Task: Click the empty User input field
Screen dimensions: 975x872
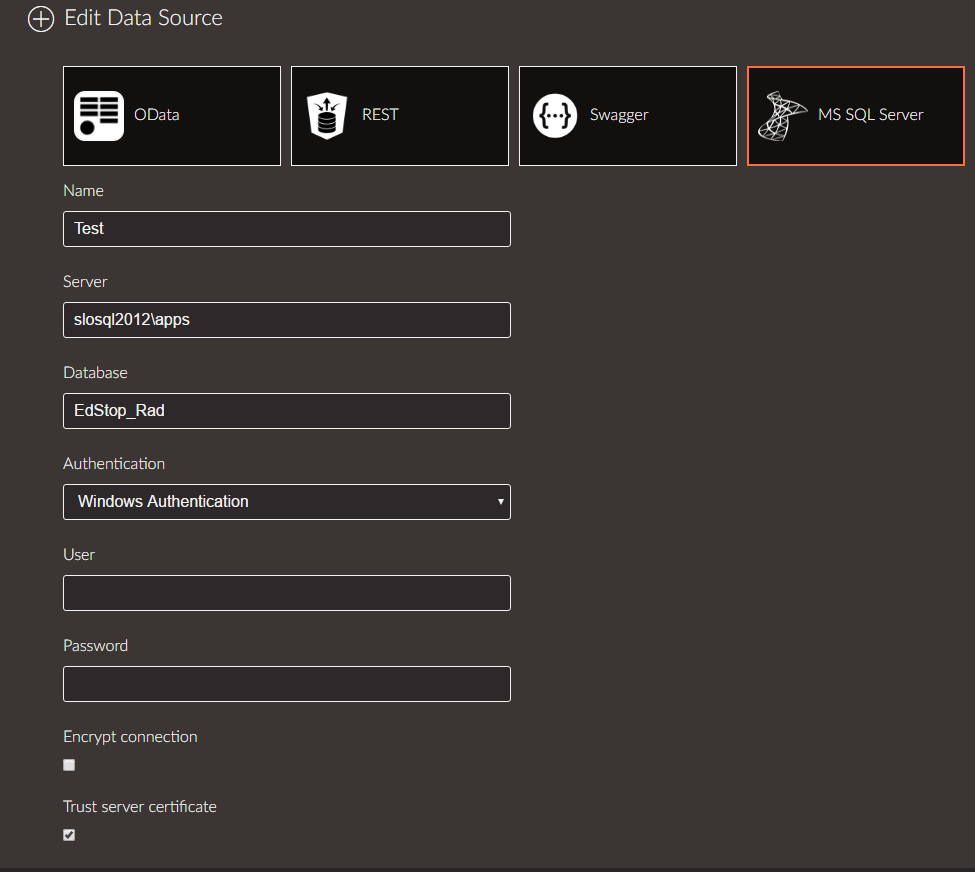Action: coord(287,593)
